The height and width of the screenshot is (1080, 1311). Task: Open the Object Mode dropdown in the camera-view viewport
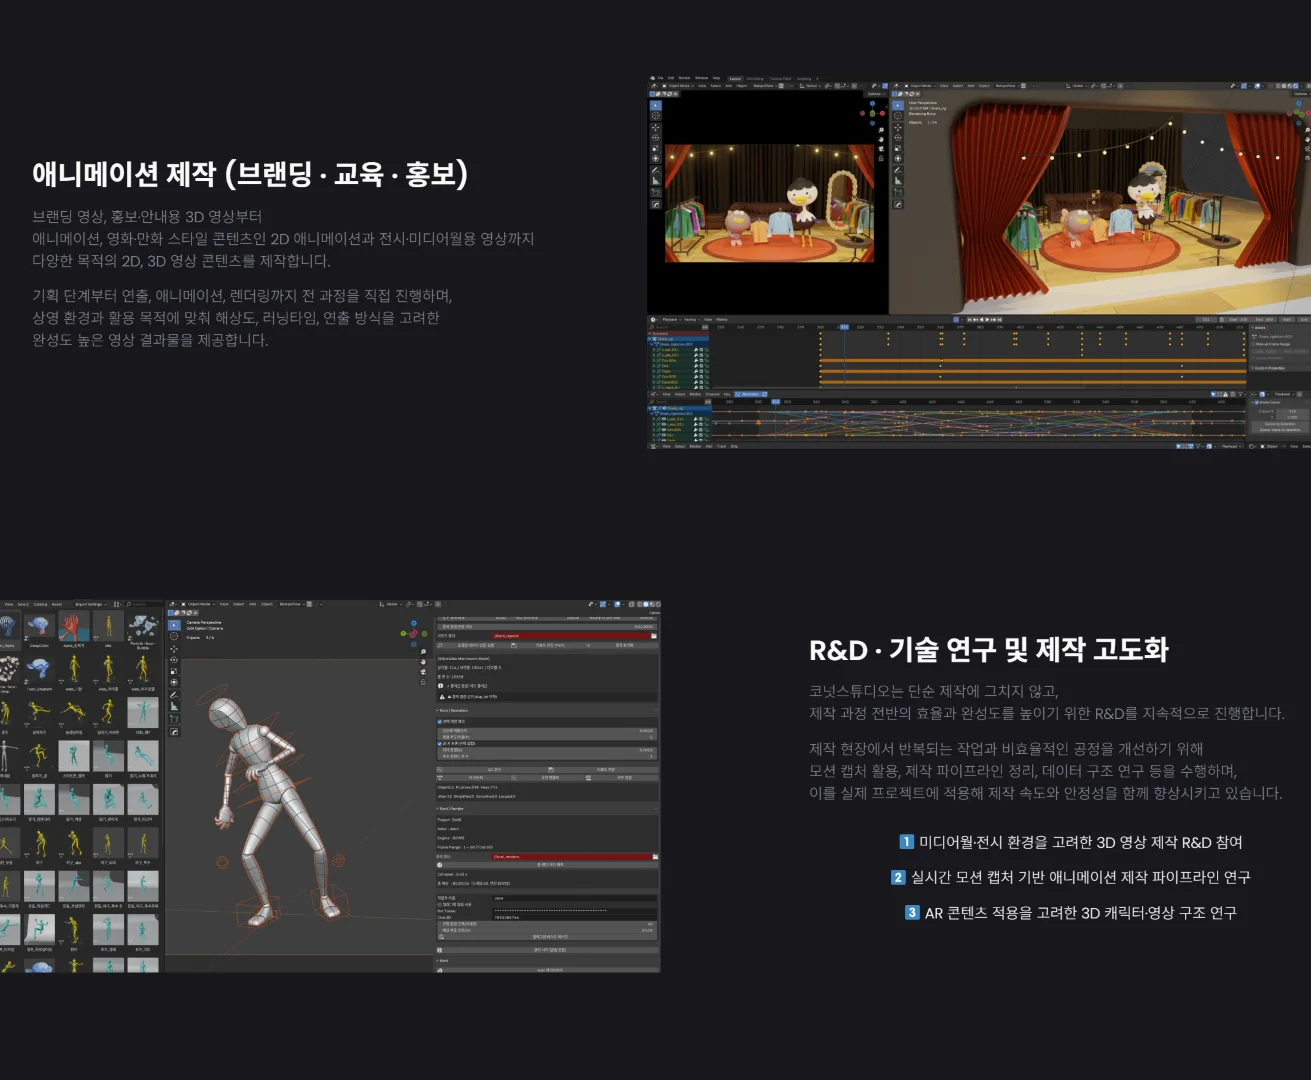coord(679,86)
